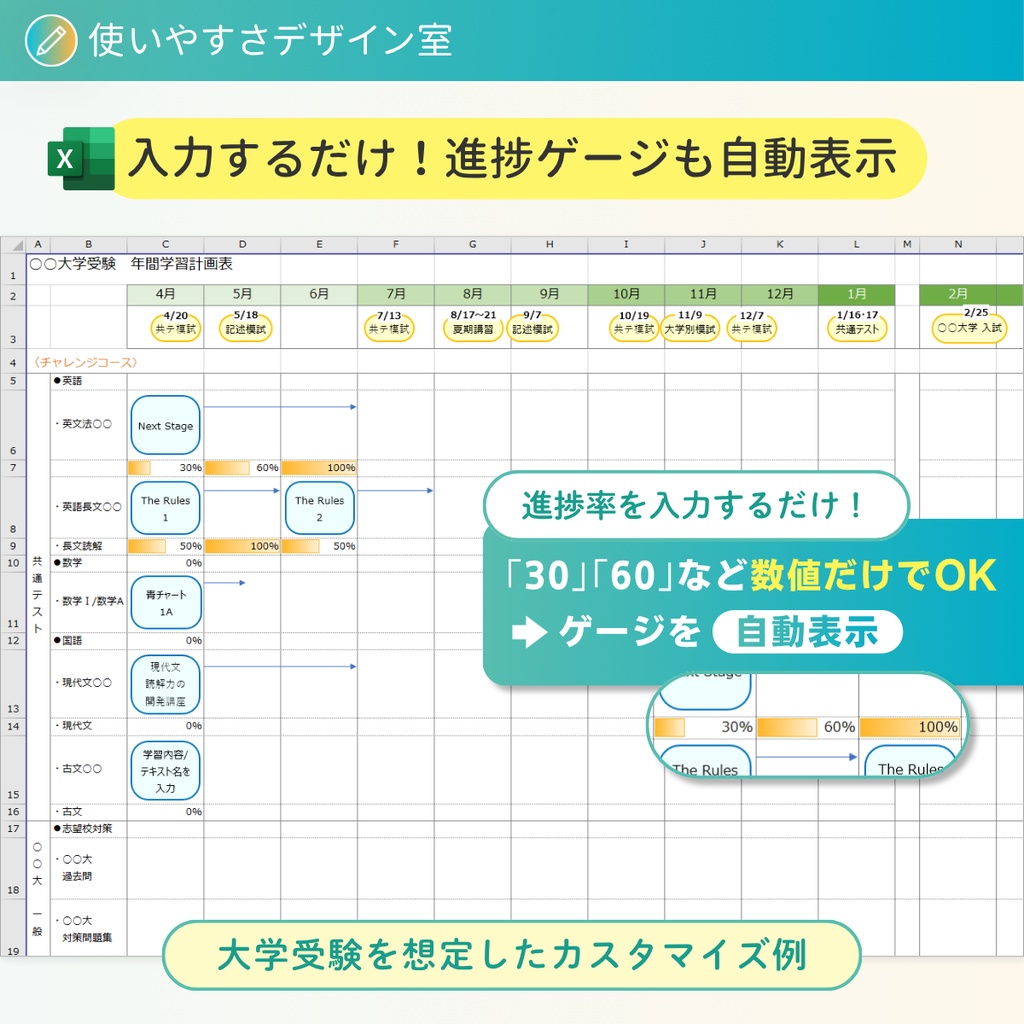Click the ・数学Ⅰ/数学A cell
1024x1024 pixels.
click(89, 601)
